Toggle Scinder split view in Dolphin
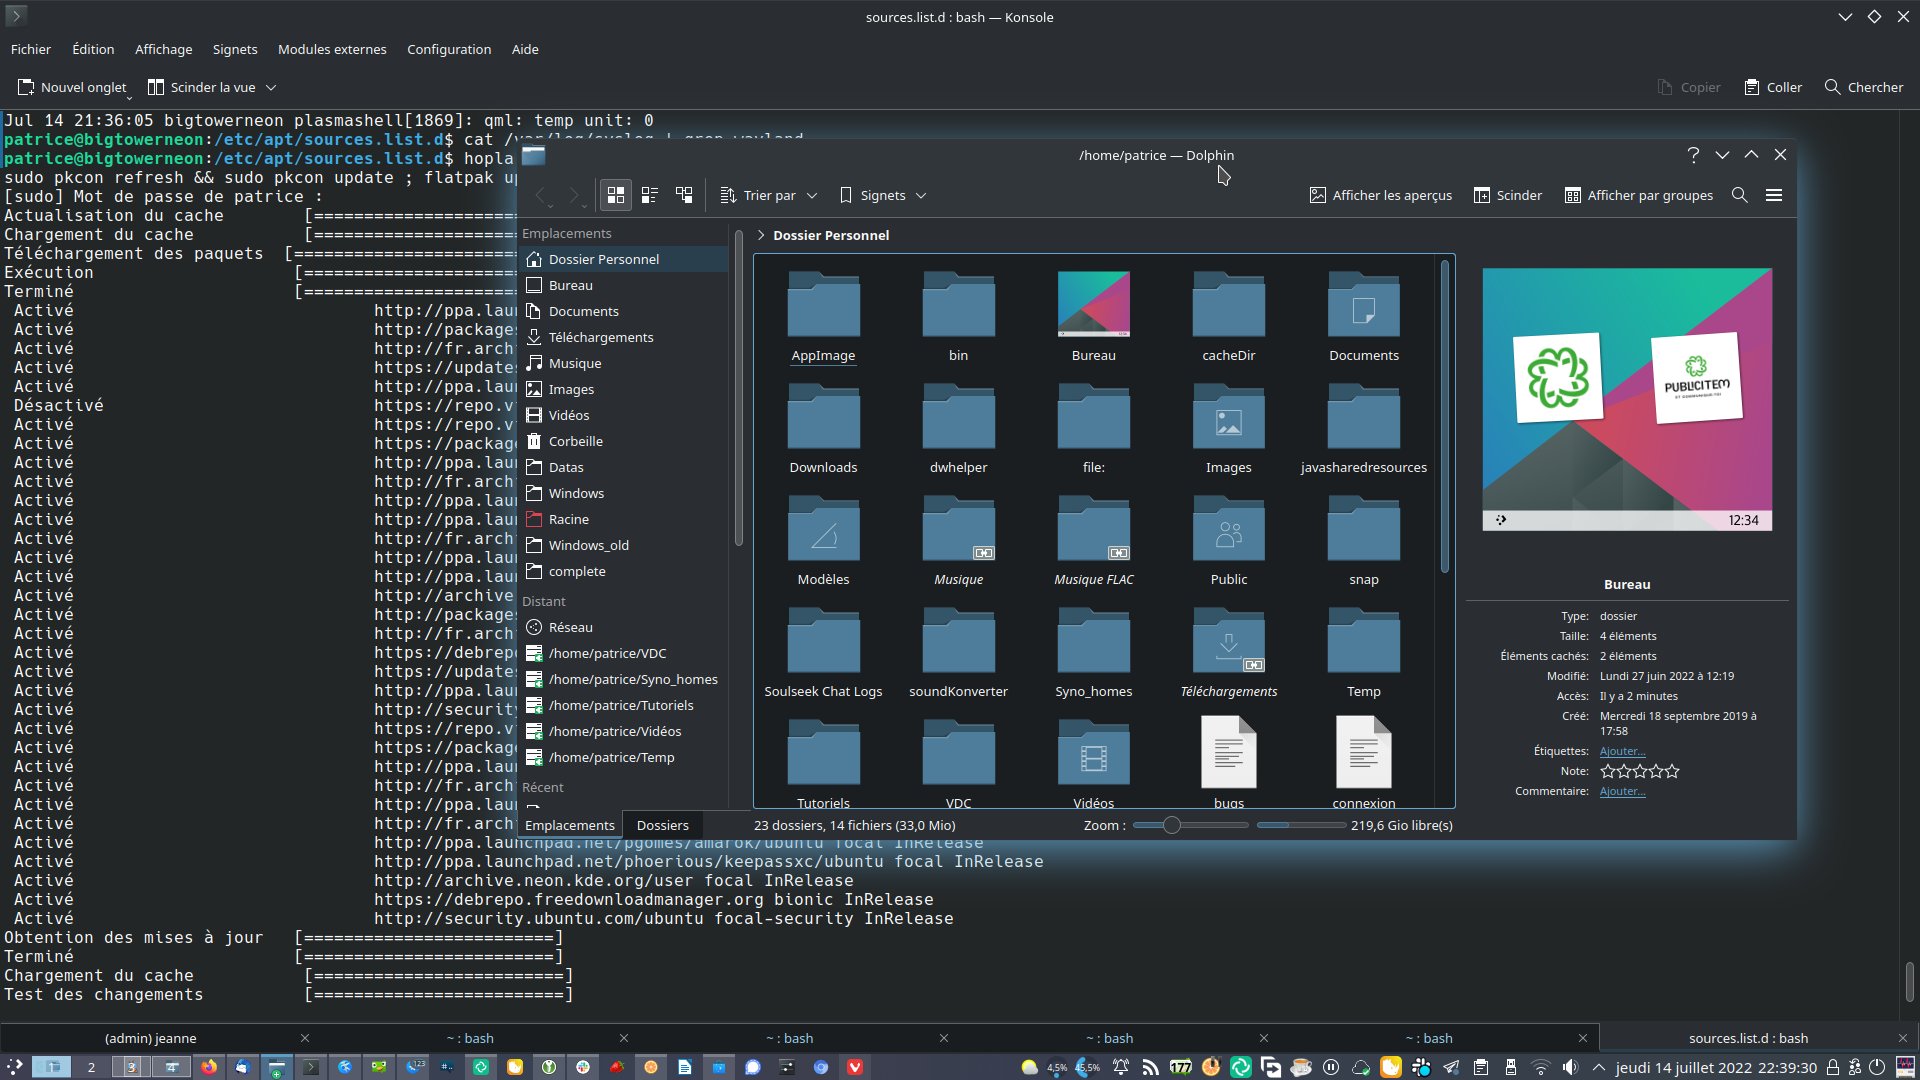 tap(1507, 195)
